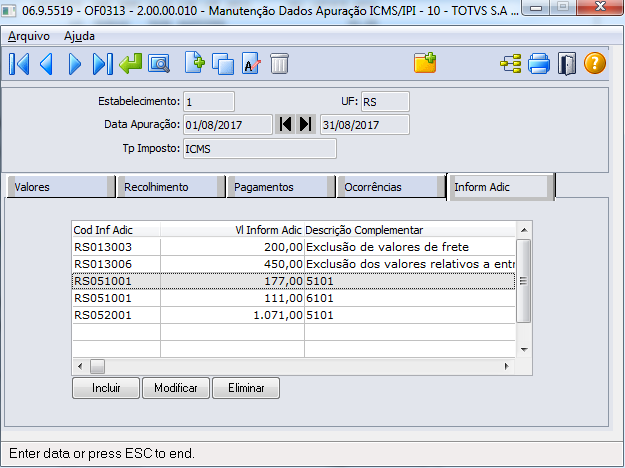Screen dimensions: 625x468
Task: Click grid scroll up arrow
Action: [524, 230]
